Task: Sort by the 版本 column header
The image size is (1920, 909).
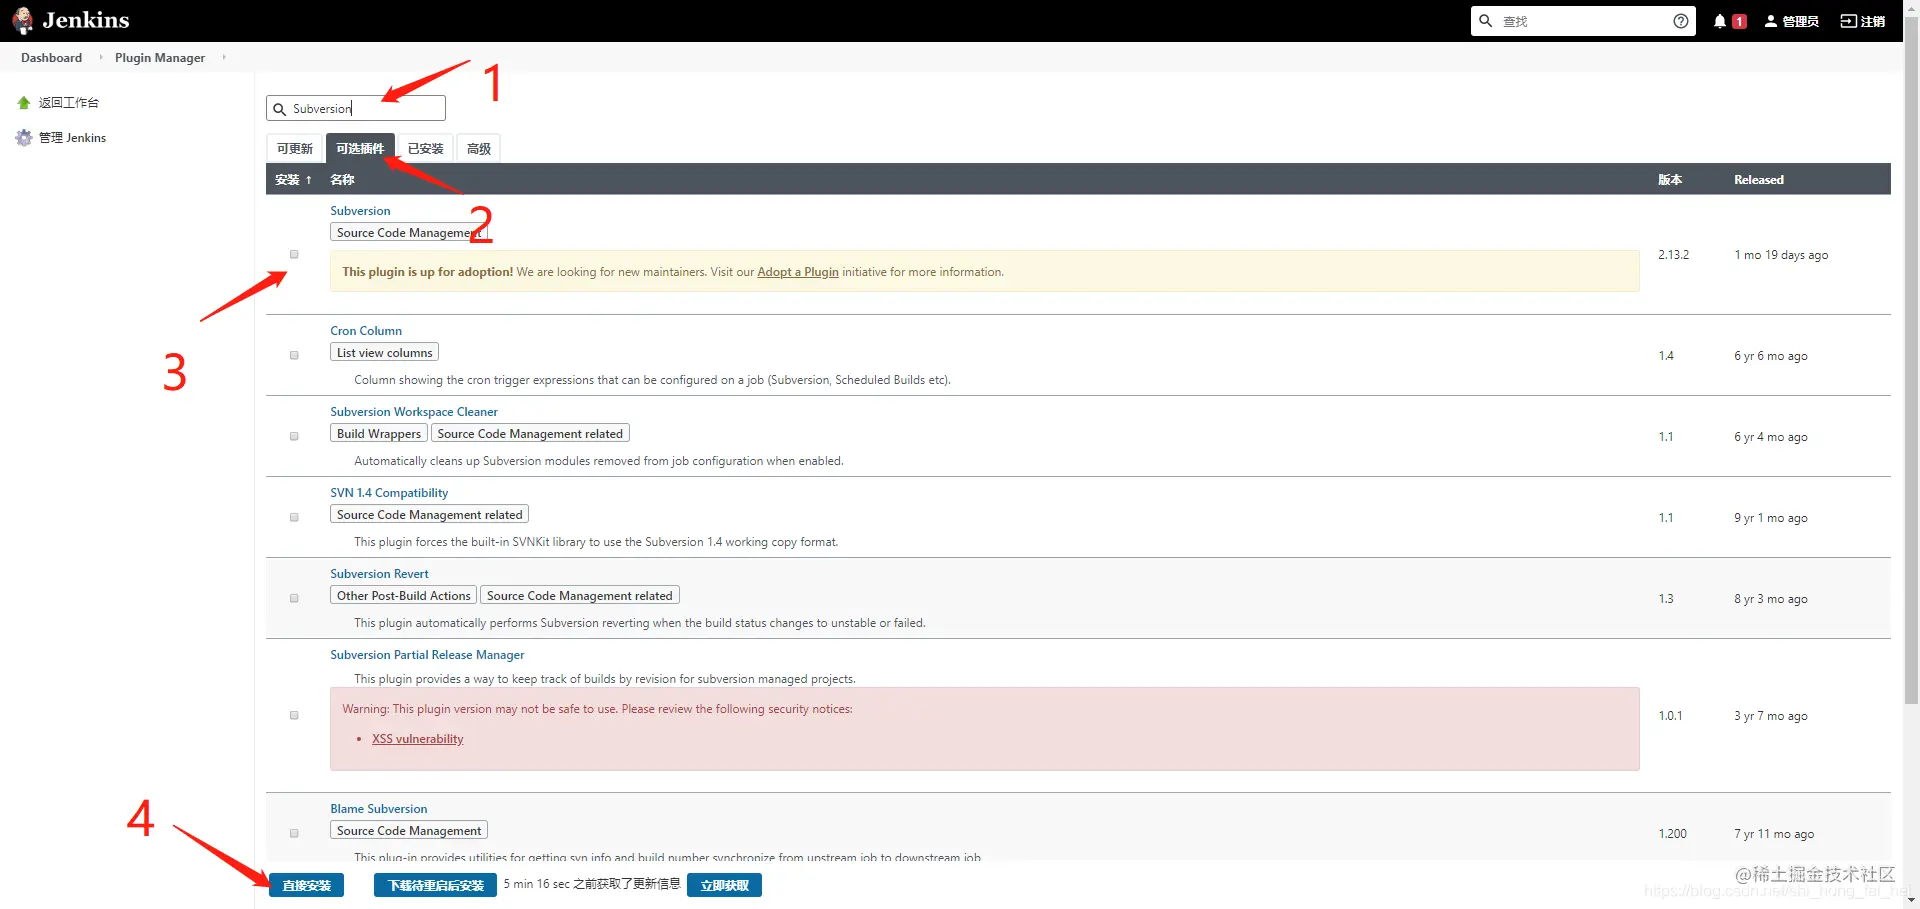Action: click(x=1670, y=180)
